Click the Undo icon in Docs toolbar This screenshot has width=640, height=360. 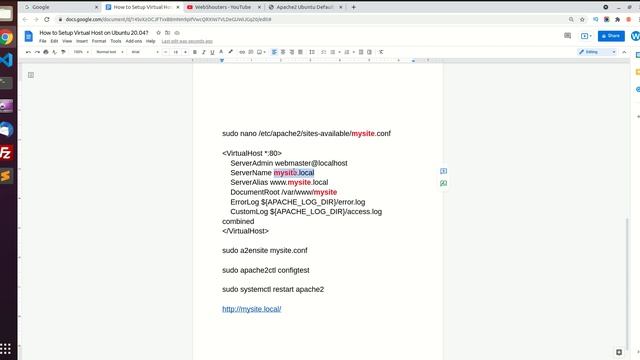[x=28, y=52]
